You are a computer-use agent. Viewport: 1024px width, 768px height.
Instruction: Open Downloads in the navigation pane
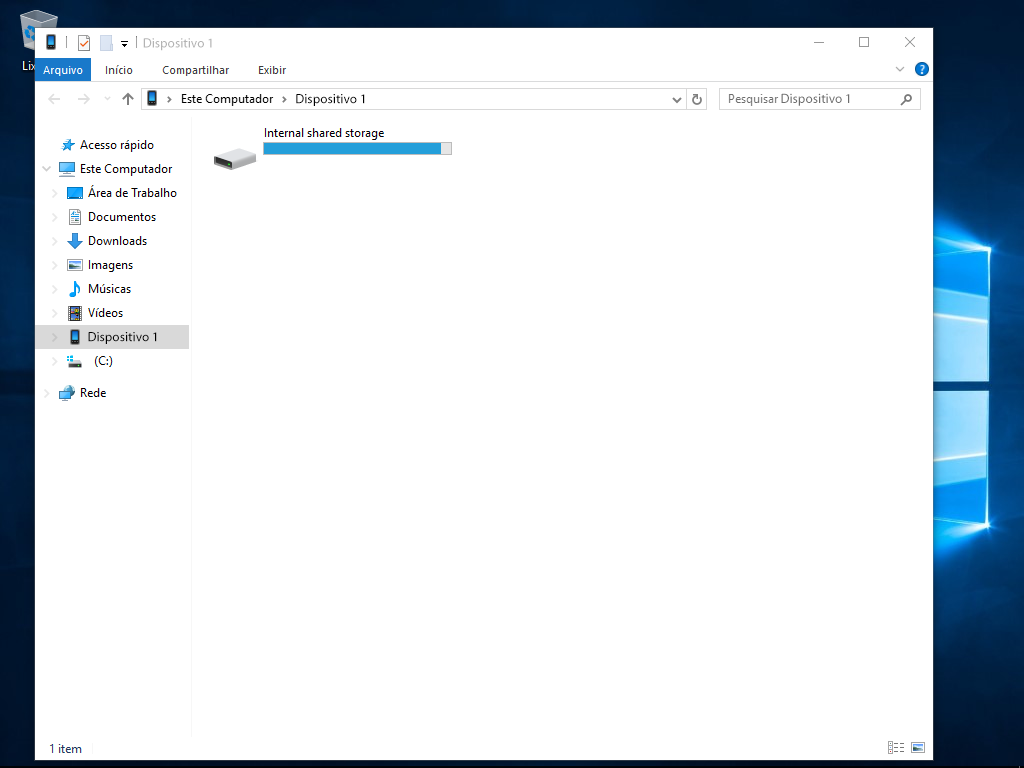[x=118, y=241]
